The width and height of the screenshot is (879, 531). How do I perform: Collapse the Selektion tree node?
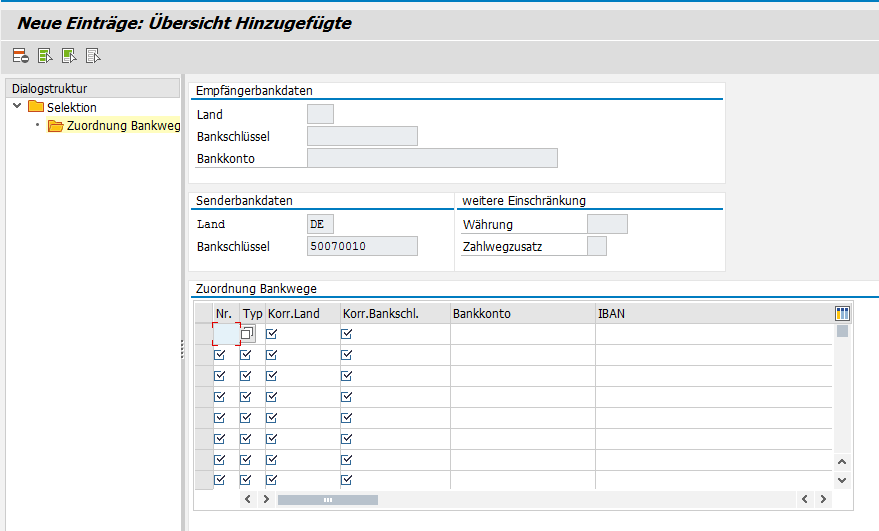coord(17,107)
